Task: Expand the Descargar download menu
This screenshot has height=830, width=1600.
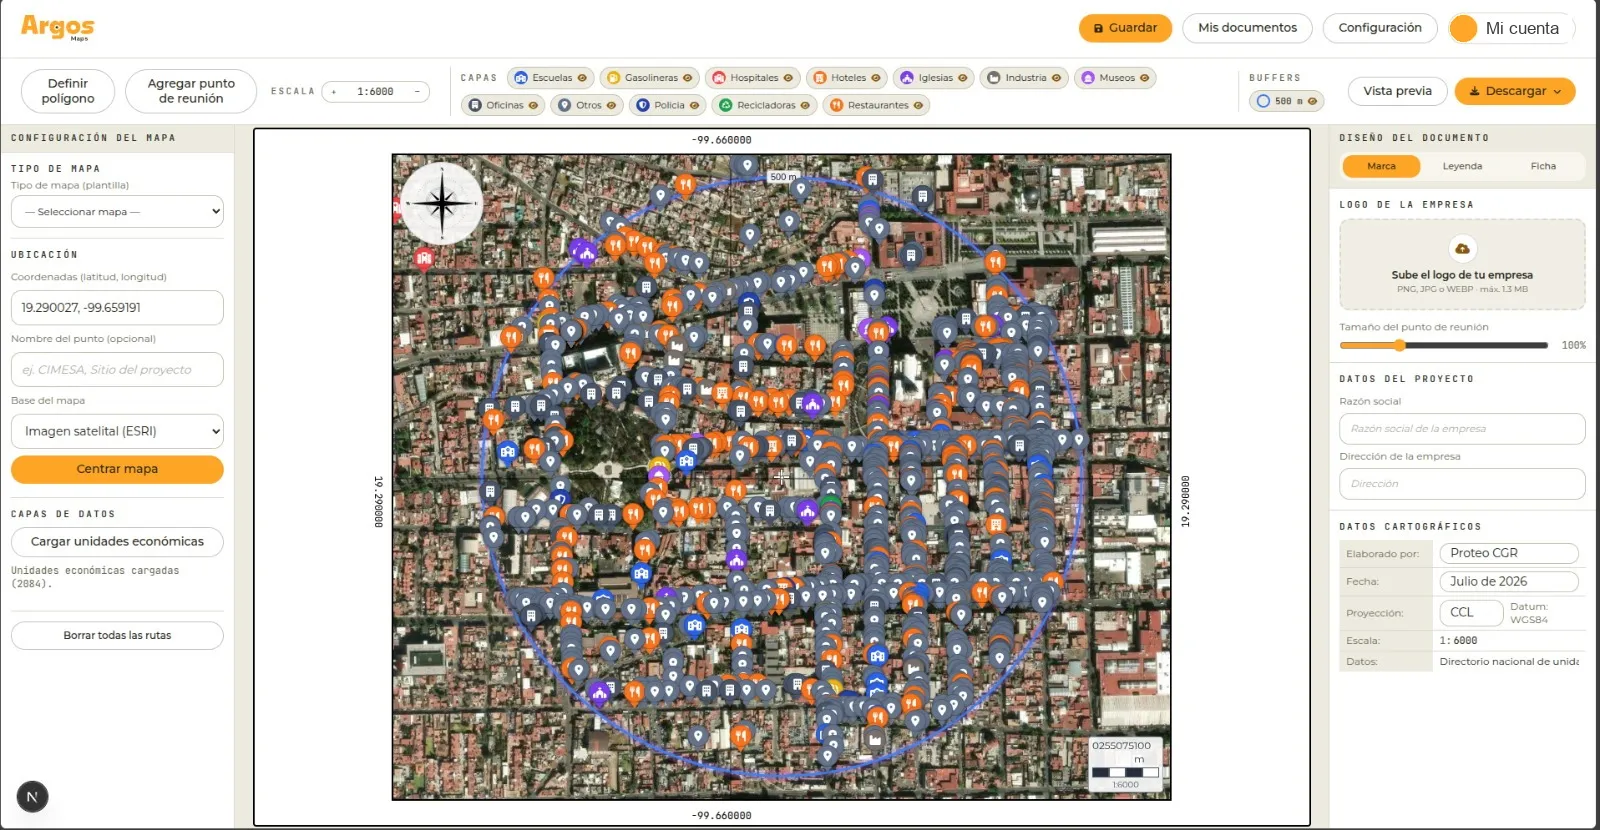Action: pos(1515,91)
